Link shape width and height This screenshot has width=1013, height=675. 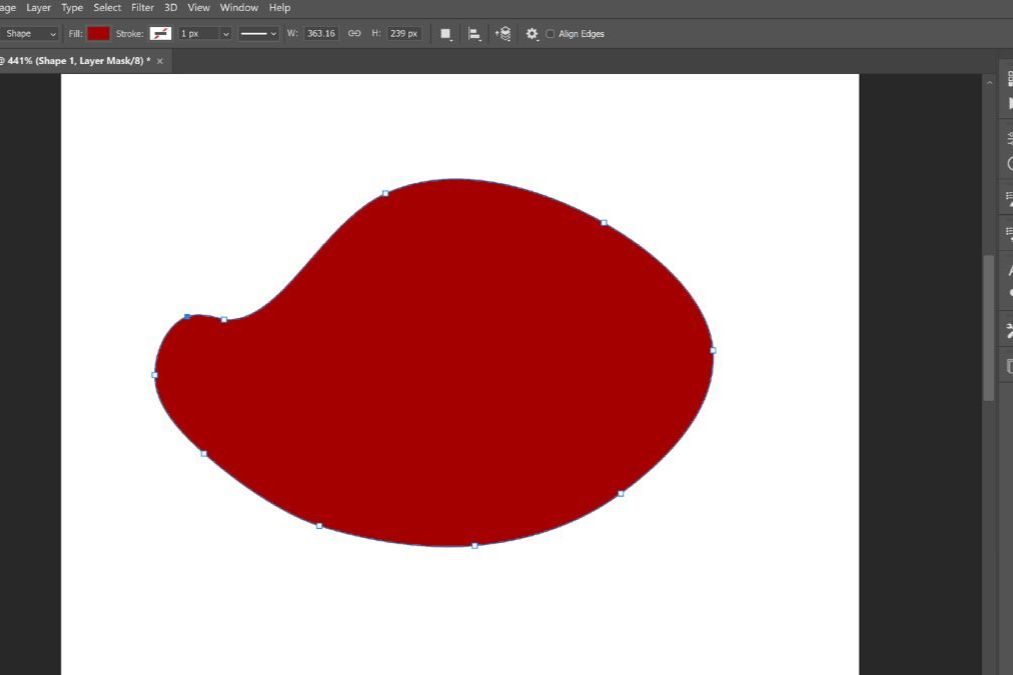(354, 34)
